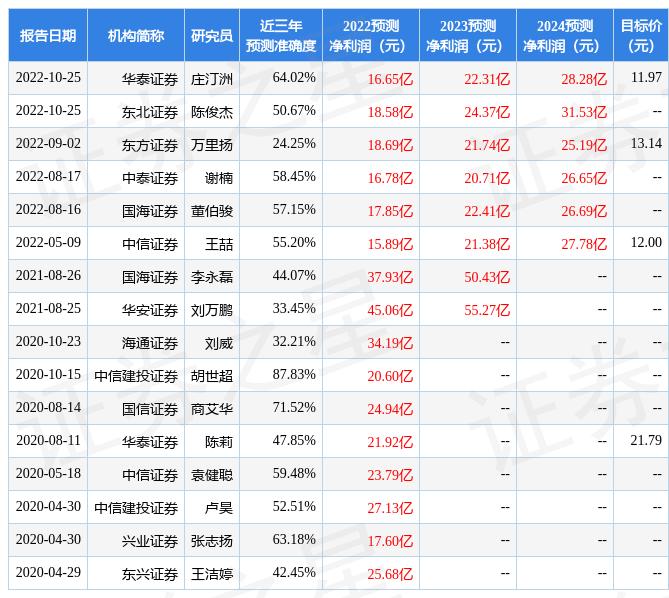This screenshot has height=598, width=669.
Task: Click the date 2020-08-11
Action: (48, 440)
